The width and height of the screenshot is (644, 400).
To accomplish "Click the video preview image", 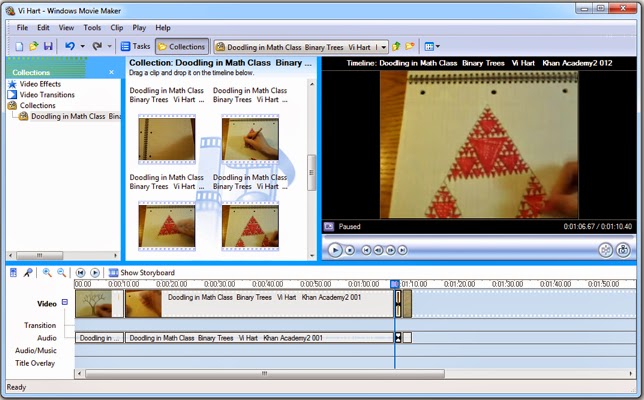I will [x=479, y=145].
